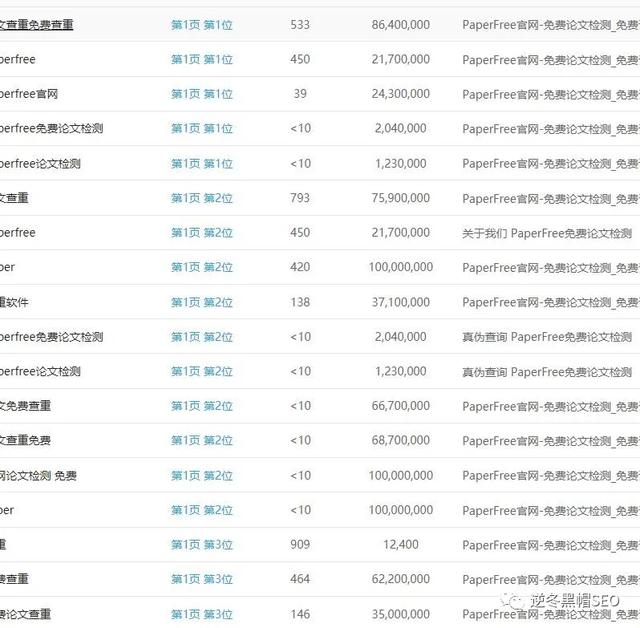Image resolution: width=640 pixels, height=628 pixels.
Task: Click the 第1页 第3位 rank in the 909 row
Action: pyautogui.click(x=202, y=544)
